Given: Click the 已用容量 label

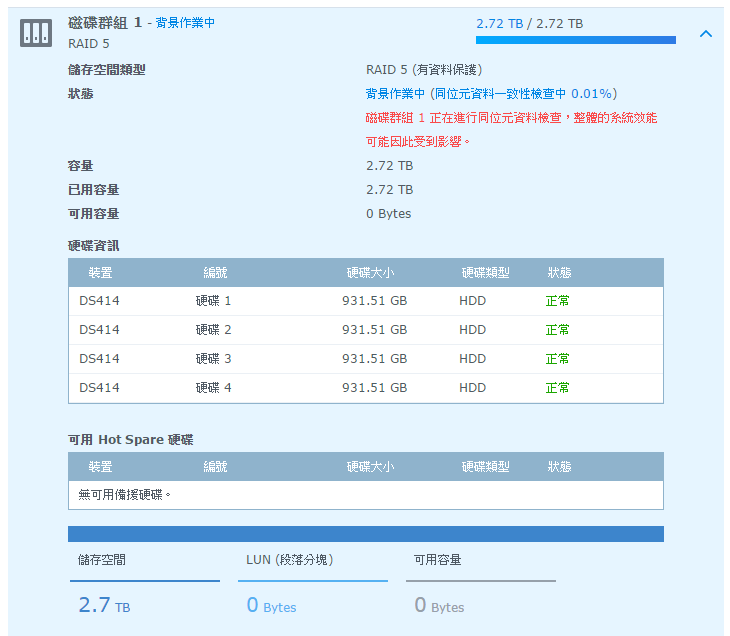Looking at the screenshot, I should [x=94, y=190].
